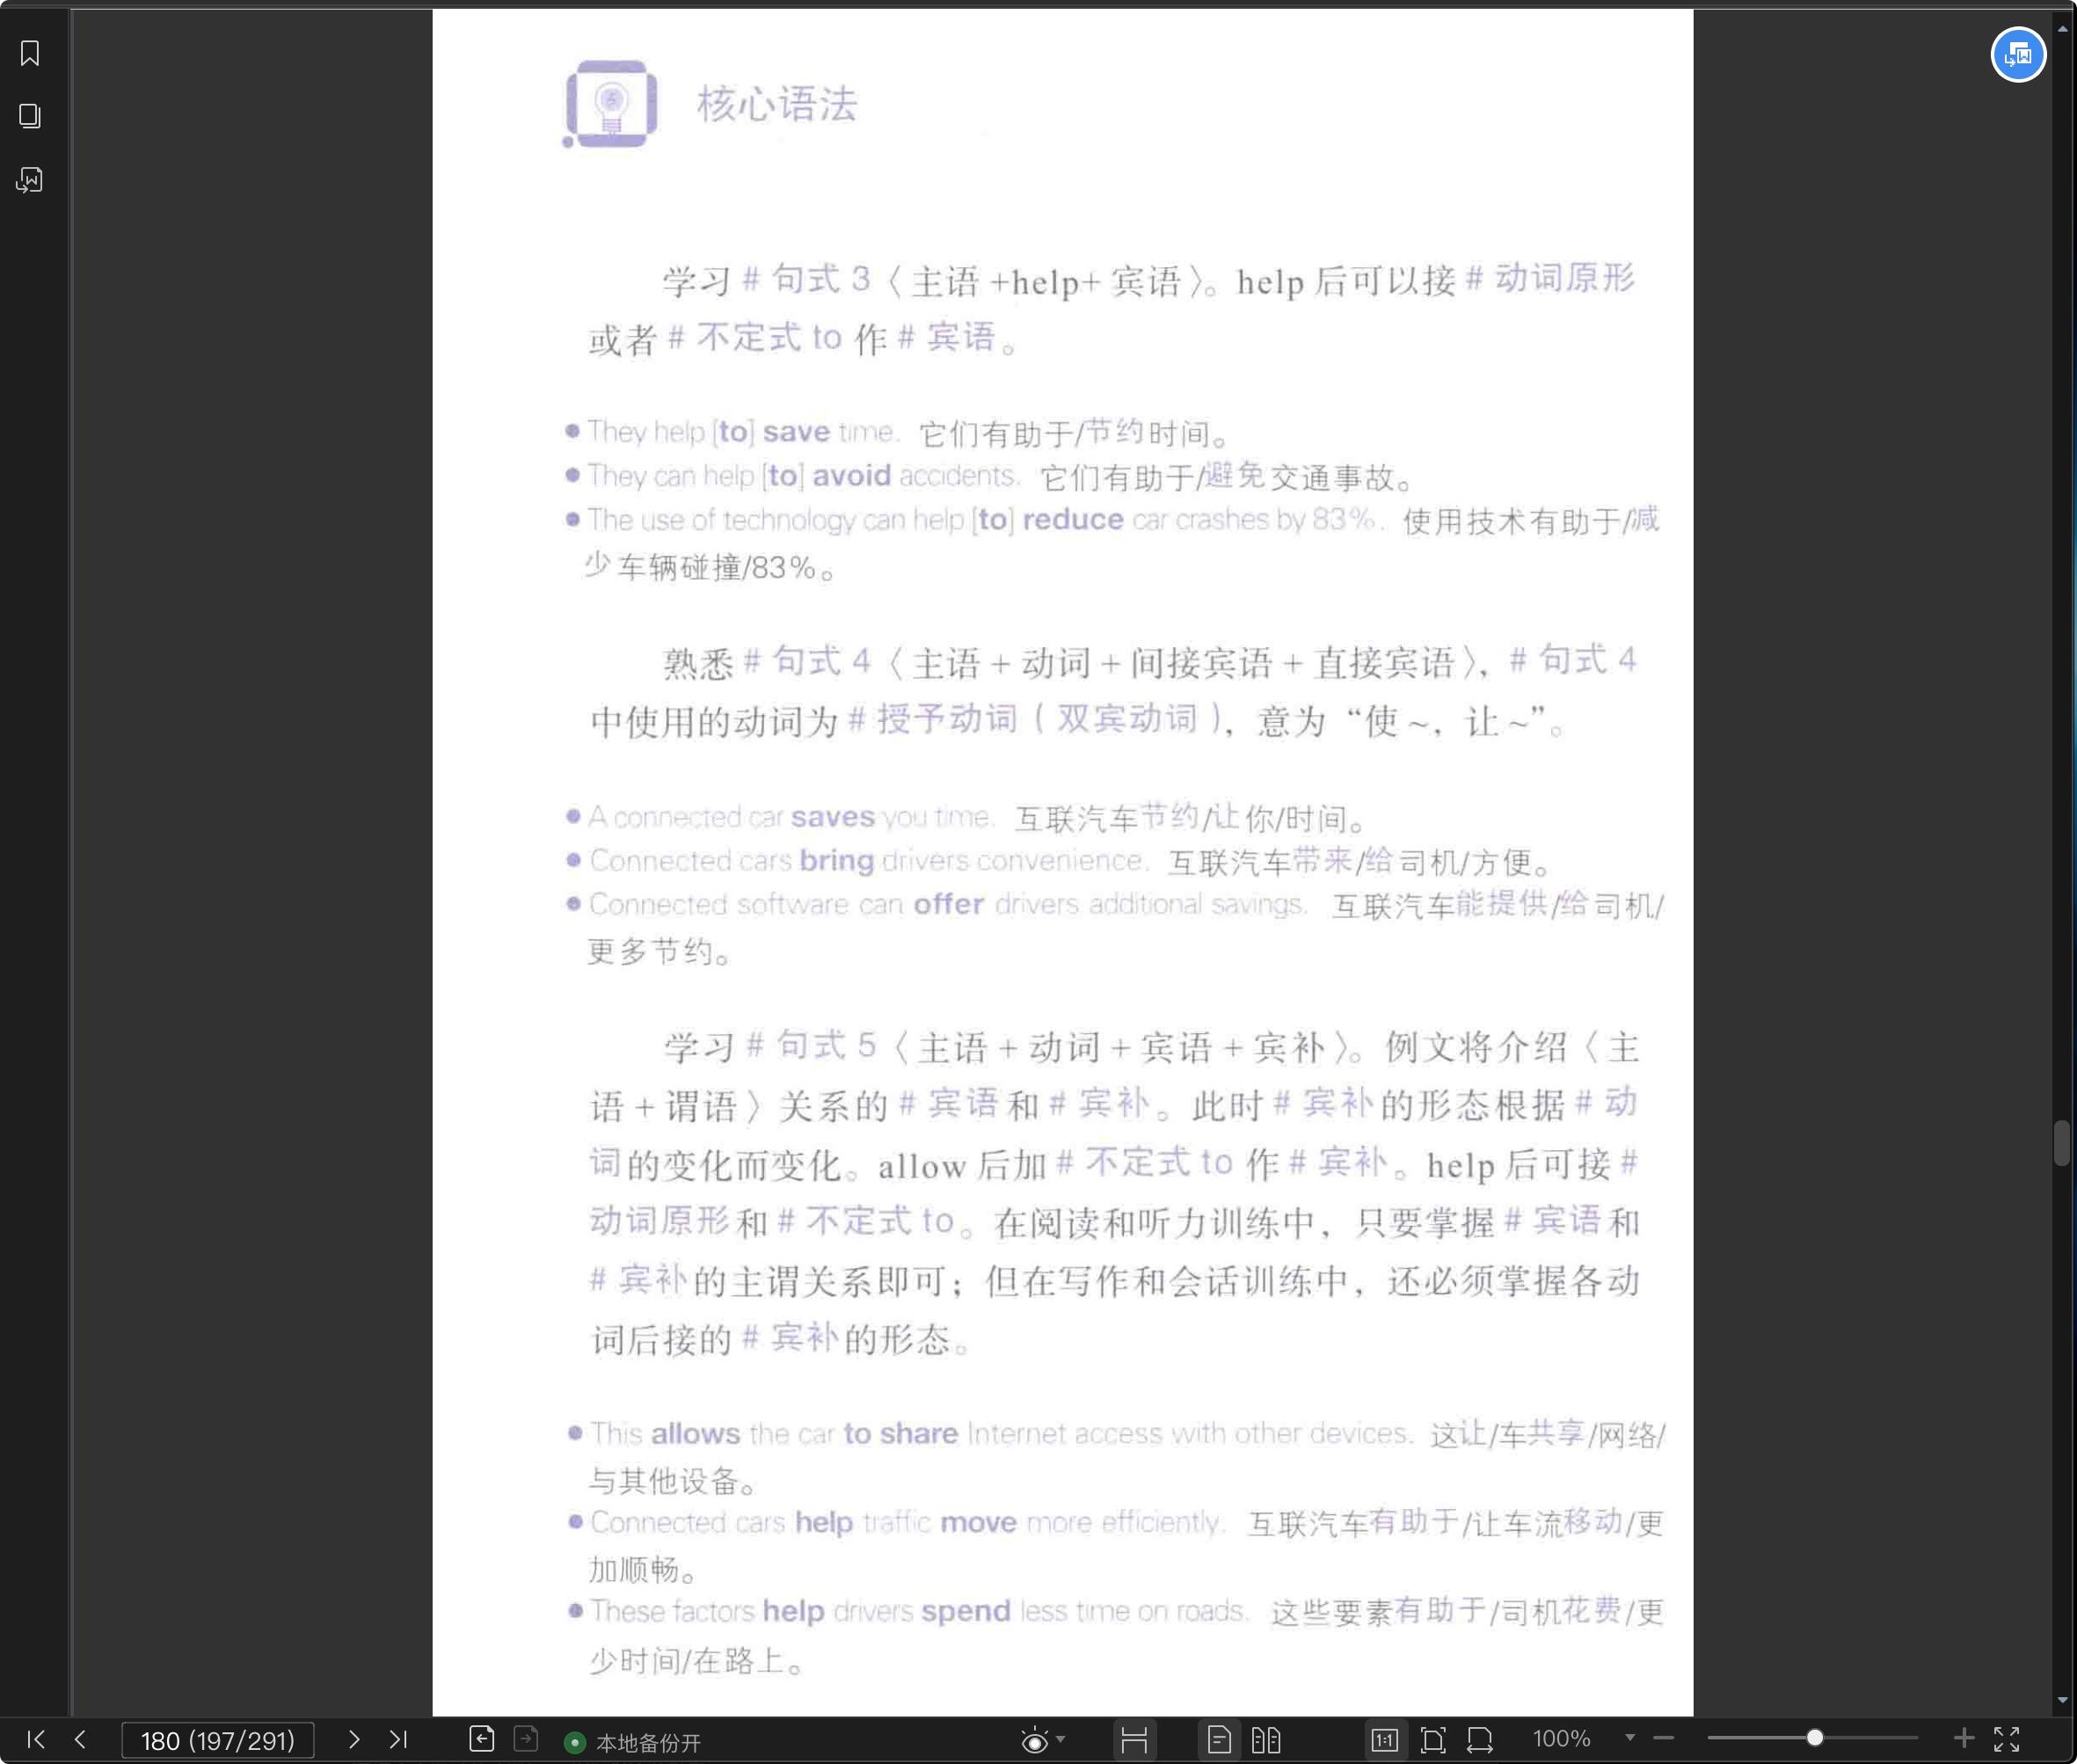
Task: Click the text "本地备份开"
Action: pyautogui.click(x=648, y=1743)
